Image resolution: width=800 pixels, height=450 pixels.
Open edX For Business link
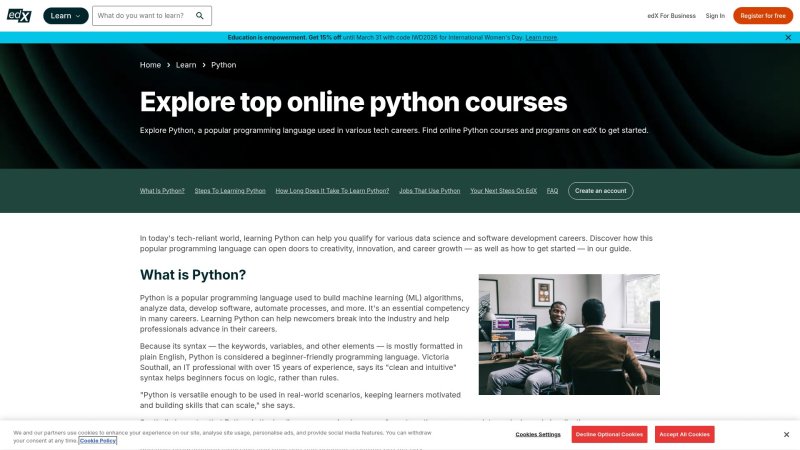(x=671, y=16)
